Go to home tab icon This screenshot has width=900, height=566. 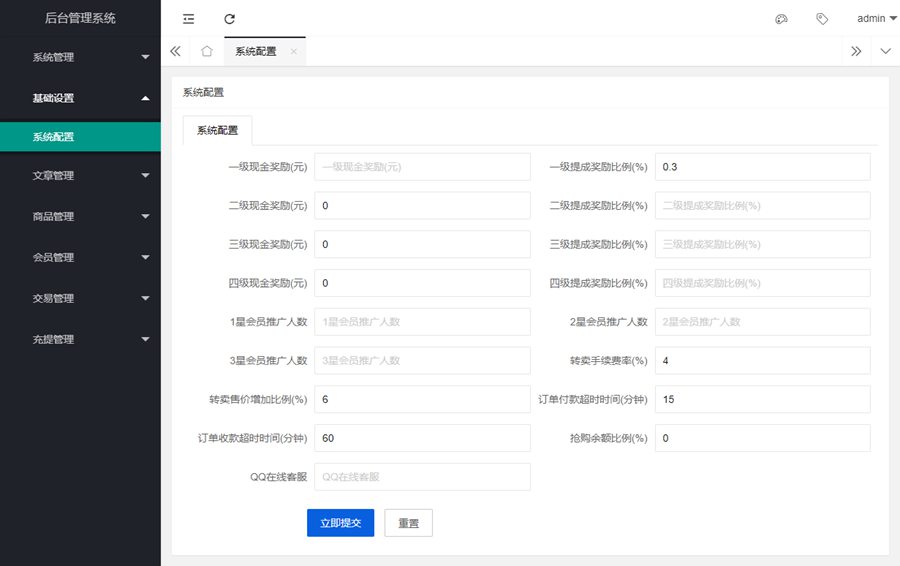pos(206,51)
